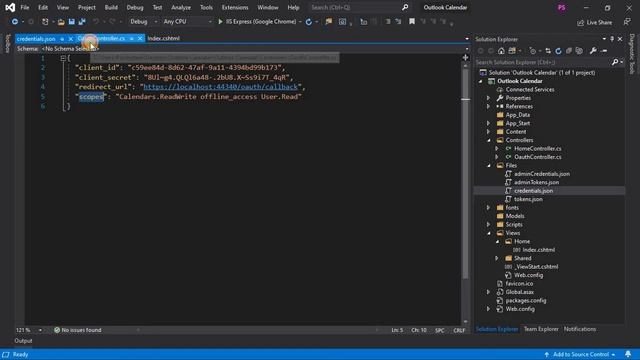Click Home icon in Solution Explorer toolbar

501,51
